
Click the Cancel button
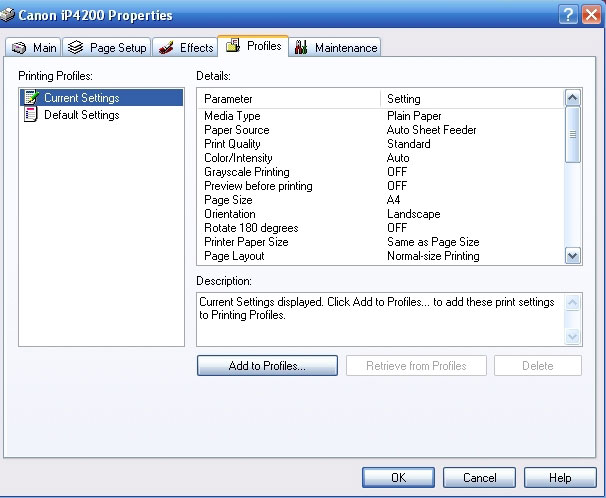click(479, 478)
